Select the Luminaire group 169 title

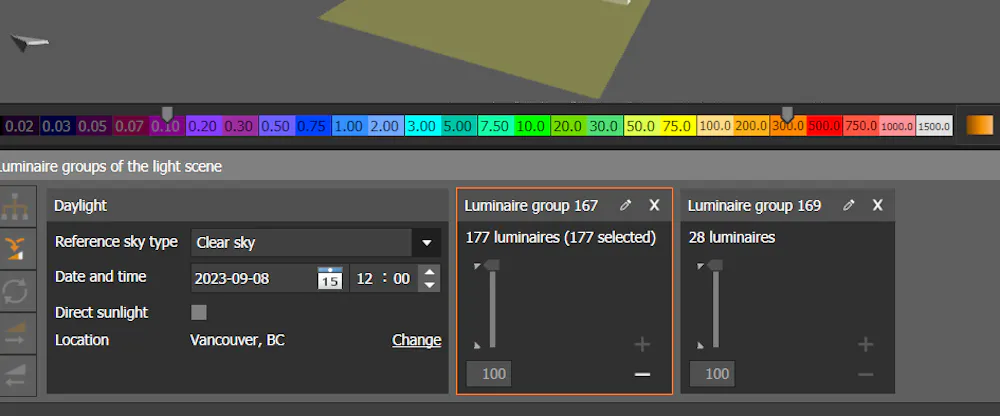coord(754,205)
